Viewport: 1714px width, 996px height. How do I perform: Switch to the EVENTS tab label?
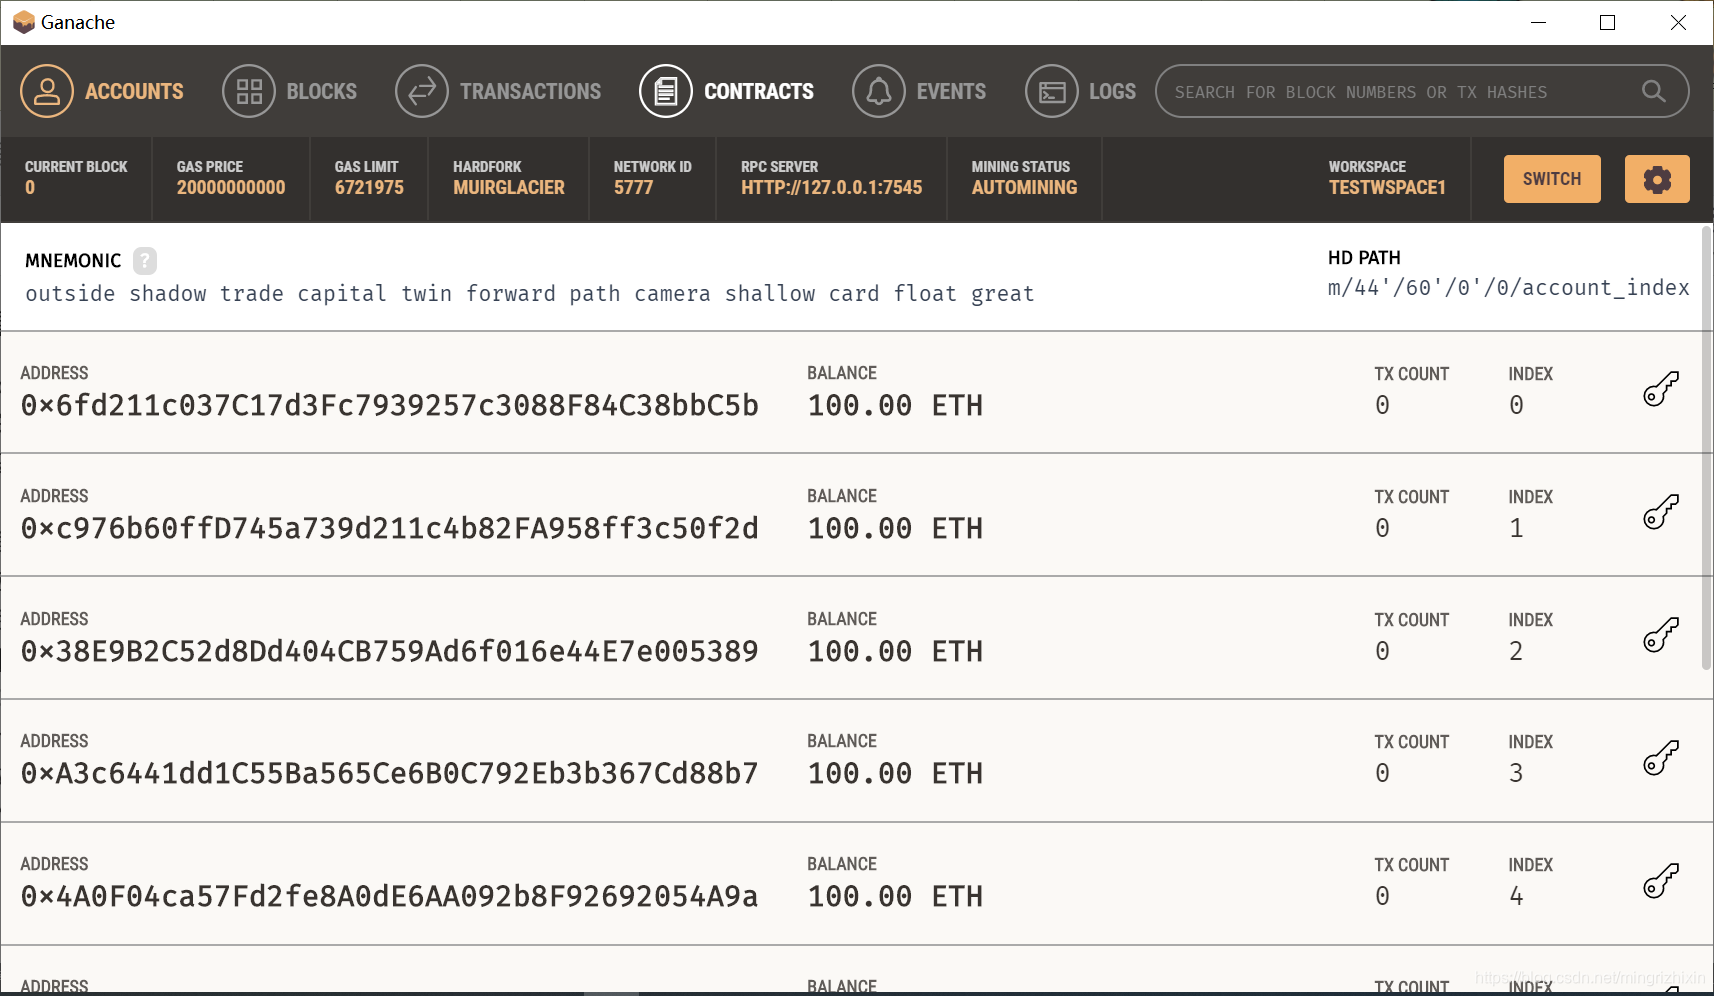(x=952, y=91)
